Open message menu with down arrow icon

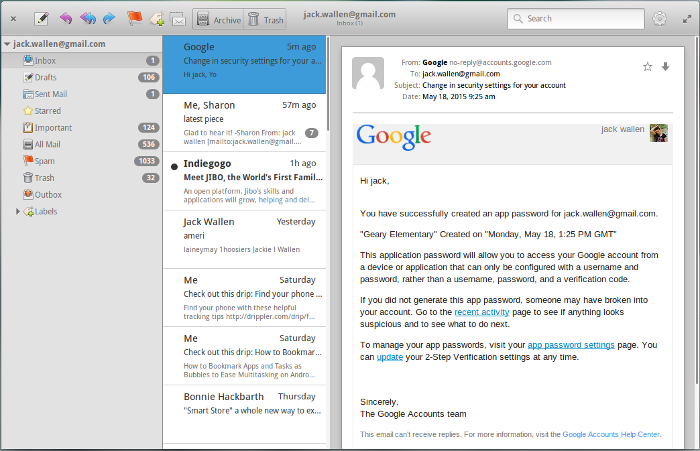click(665, 67)
